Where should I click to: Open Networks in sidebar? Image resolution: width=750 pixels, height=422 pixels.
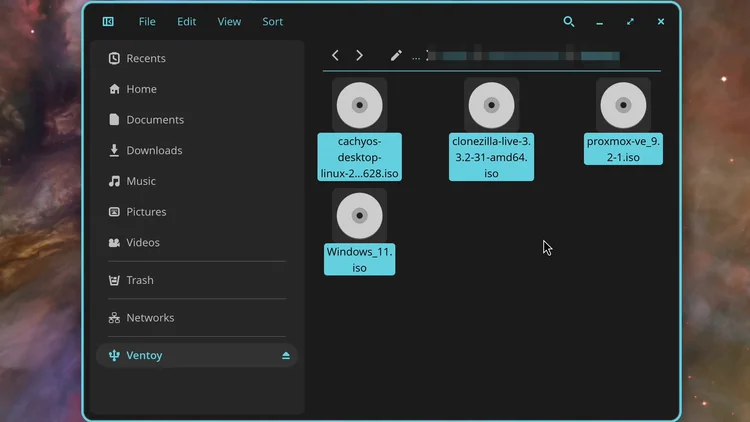click(x=197, y=318)
